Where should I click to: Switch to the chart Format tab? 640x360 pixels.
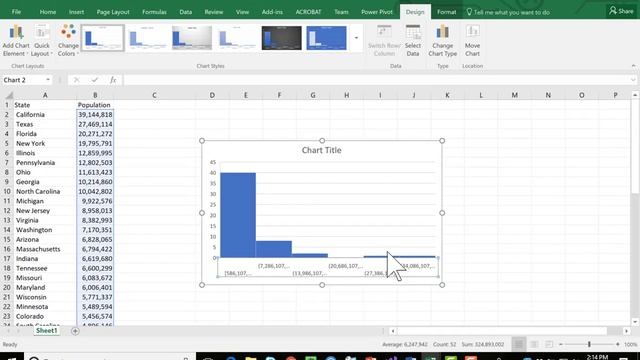pos(446,12)
